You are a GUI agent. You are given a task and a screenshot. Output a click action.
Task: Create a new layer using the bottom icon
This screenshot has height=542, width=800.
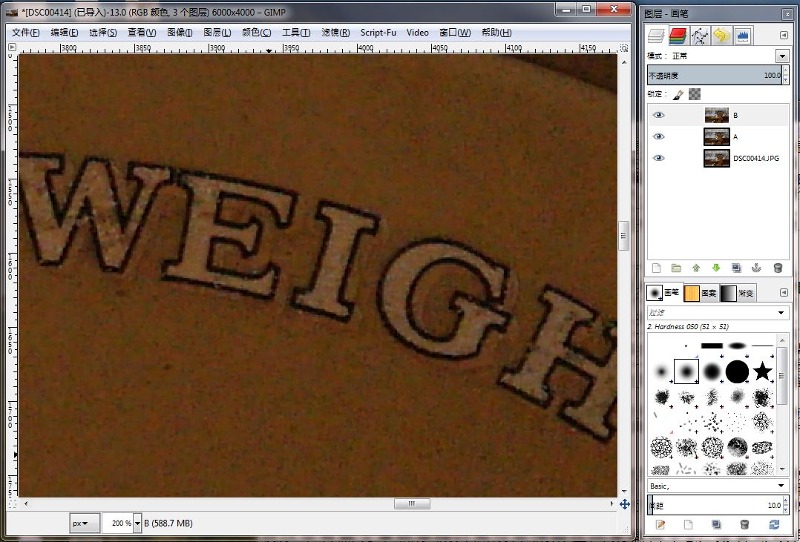click(x=656, y=268)
